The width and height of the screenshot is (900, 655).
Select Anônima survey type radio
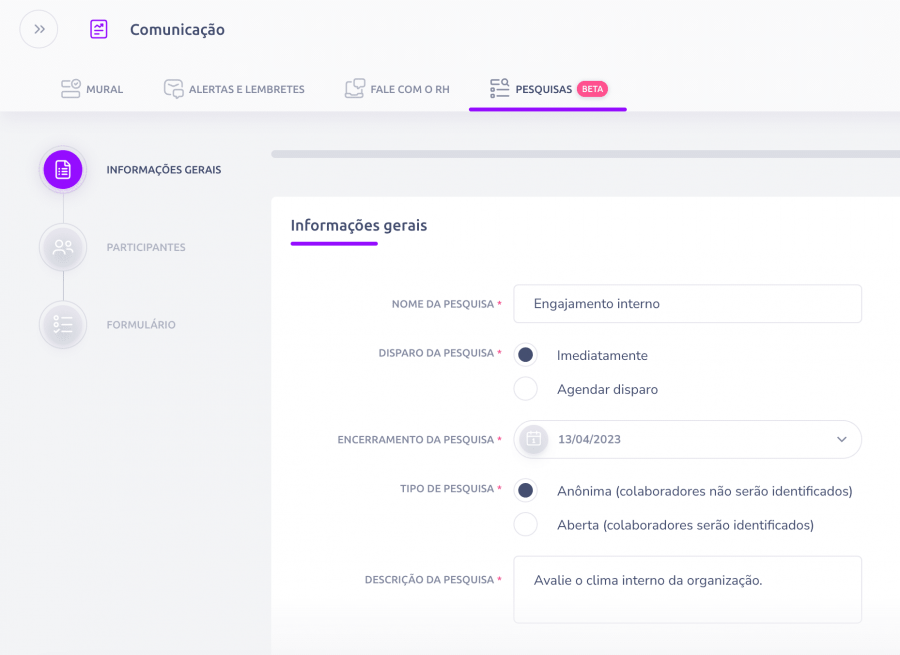click(526, 491)
